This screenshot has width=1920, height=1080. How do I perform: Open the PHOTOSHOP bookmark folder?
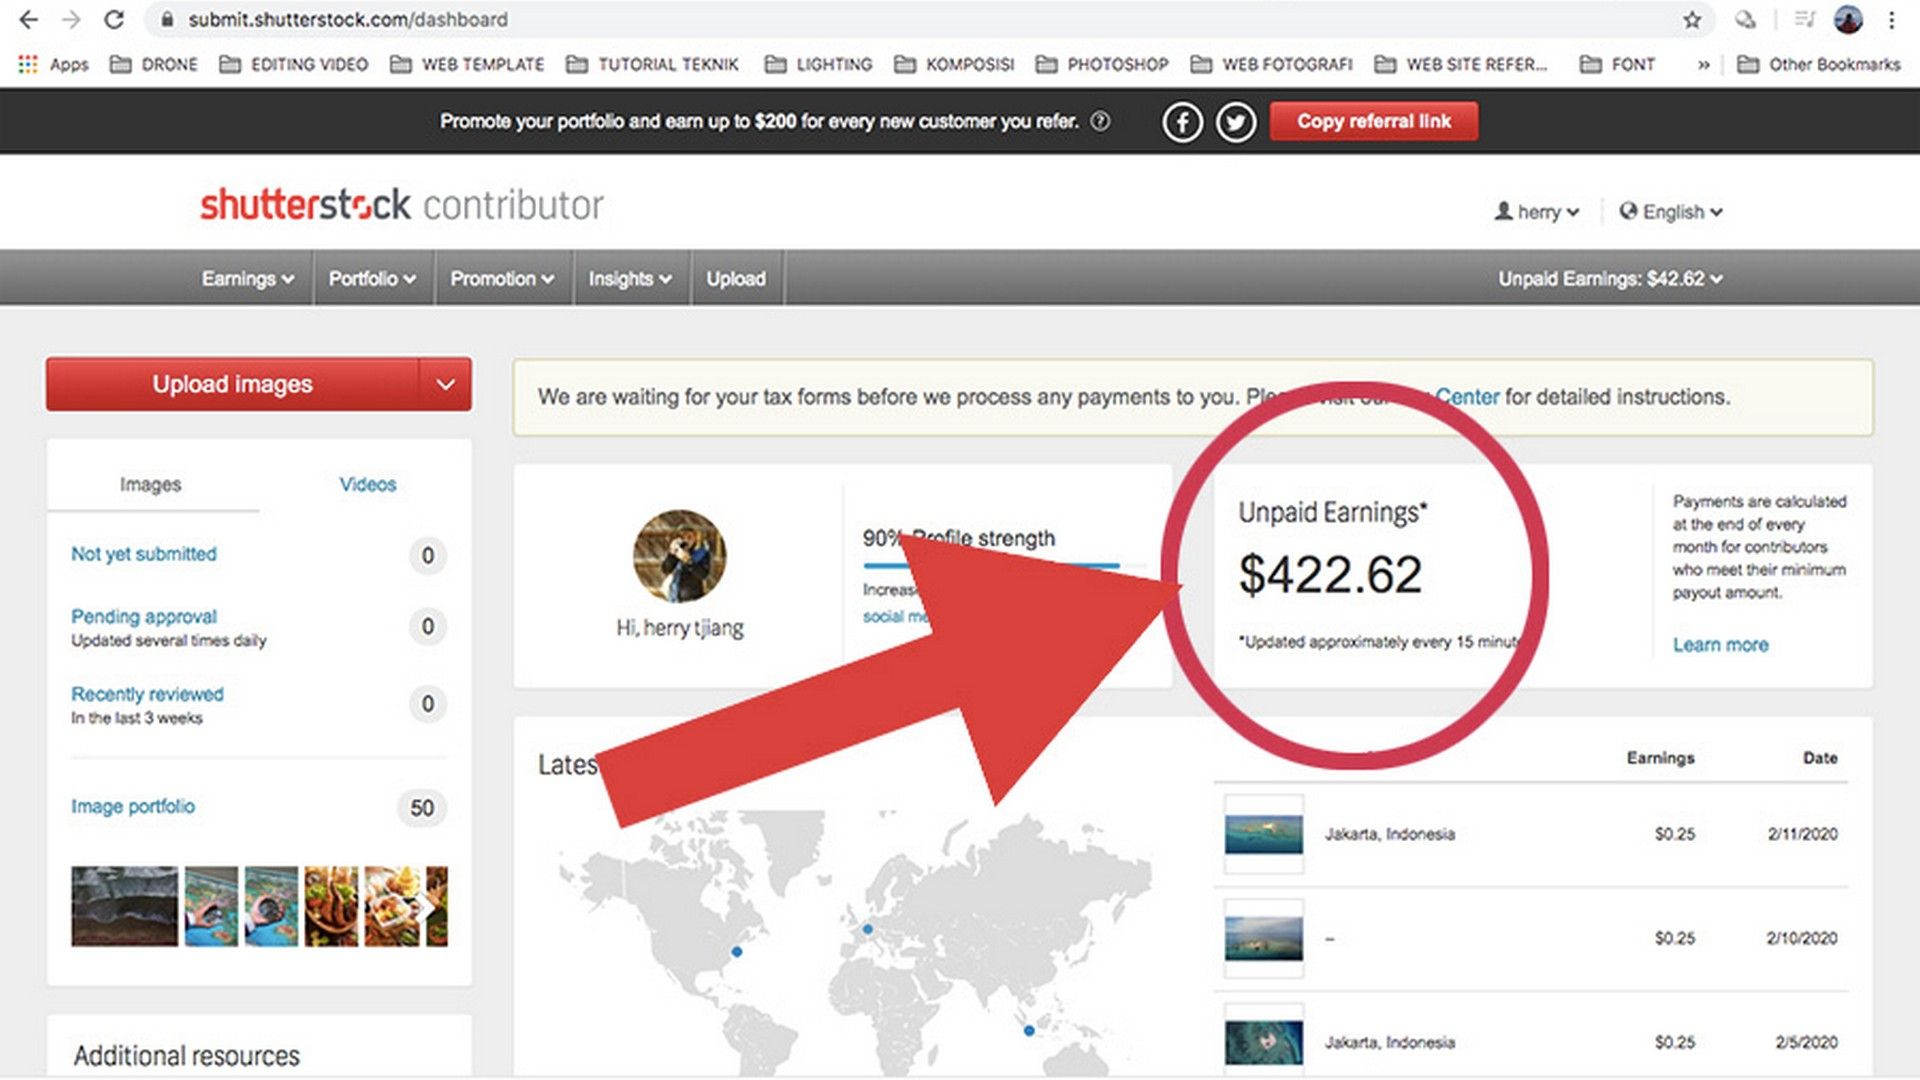pyautogui.click(x=1102, y=64)
